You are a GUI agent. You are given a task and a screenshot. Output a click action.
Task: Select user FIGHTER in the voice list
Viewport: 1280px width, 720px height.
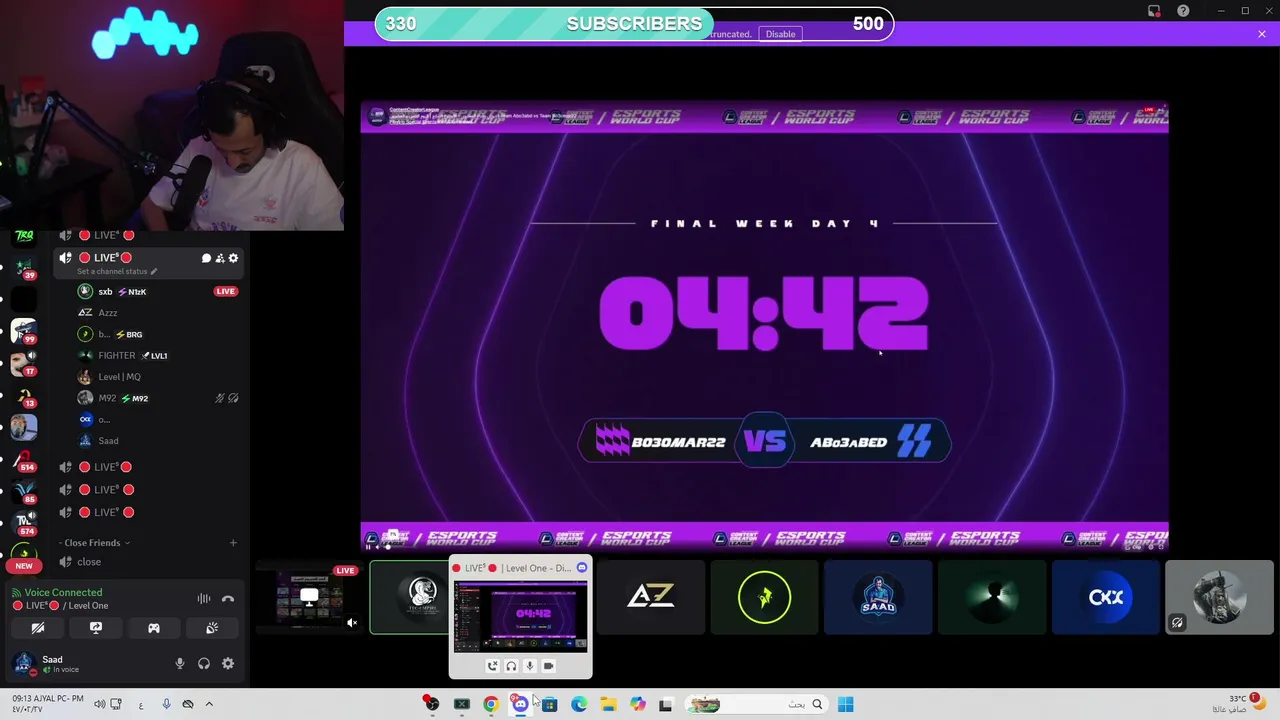click(158, 356)
